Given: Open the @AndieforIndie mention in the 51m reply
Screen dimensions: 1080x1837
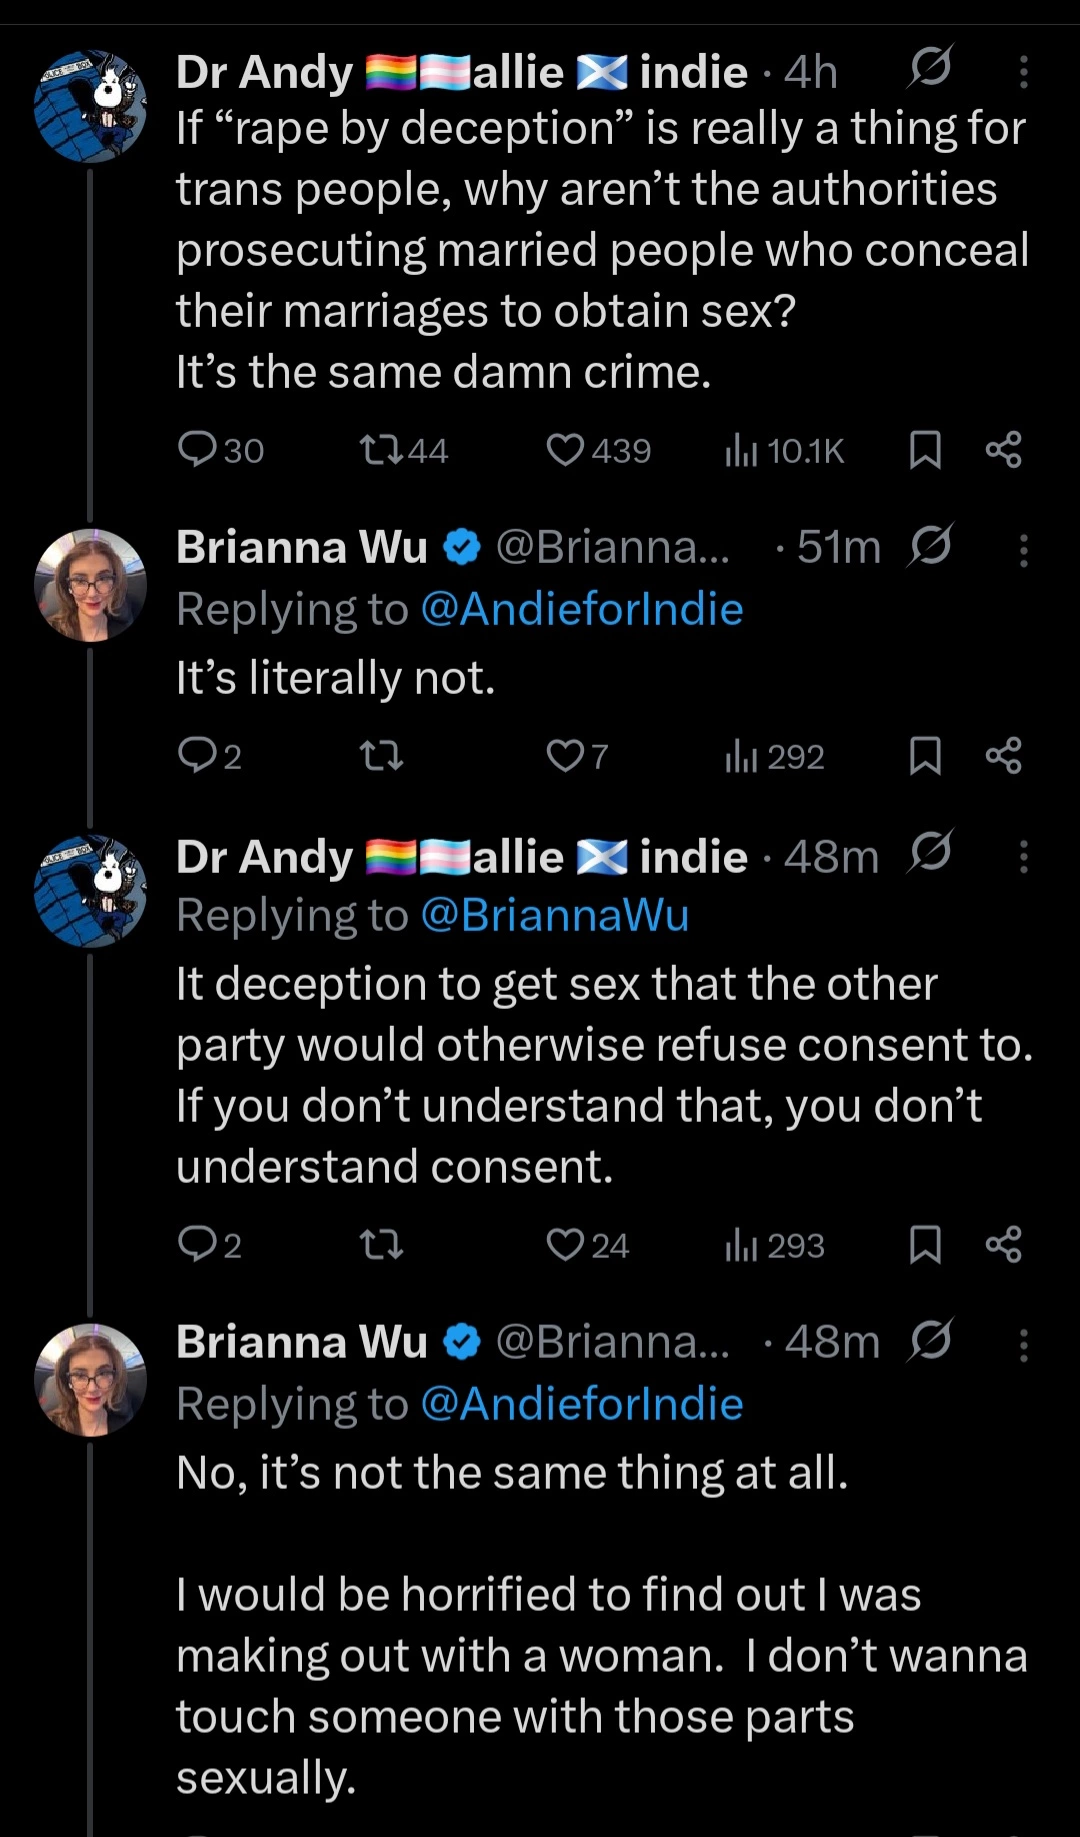Looking at the screenshot, I should click(582, 609).
